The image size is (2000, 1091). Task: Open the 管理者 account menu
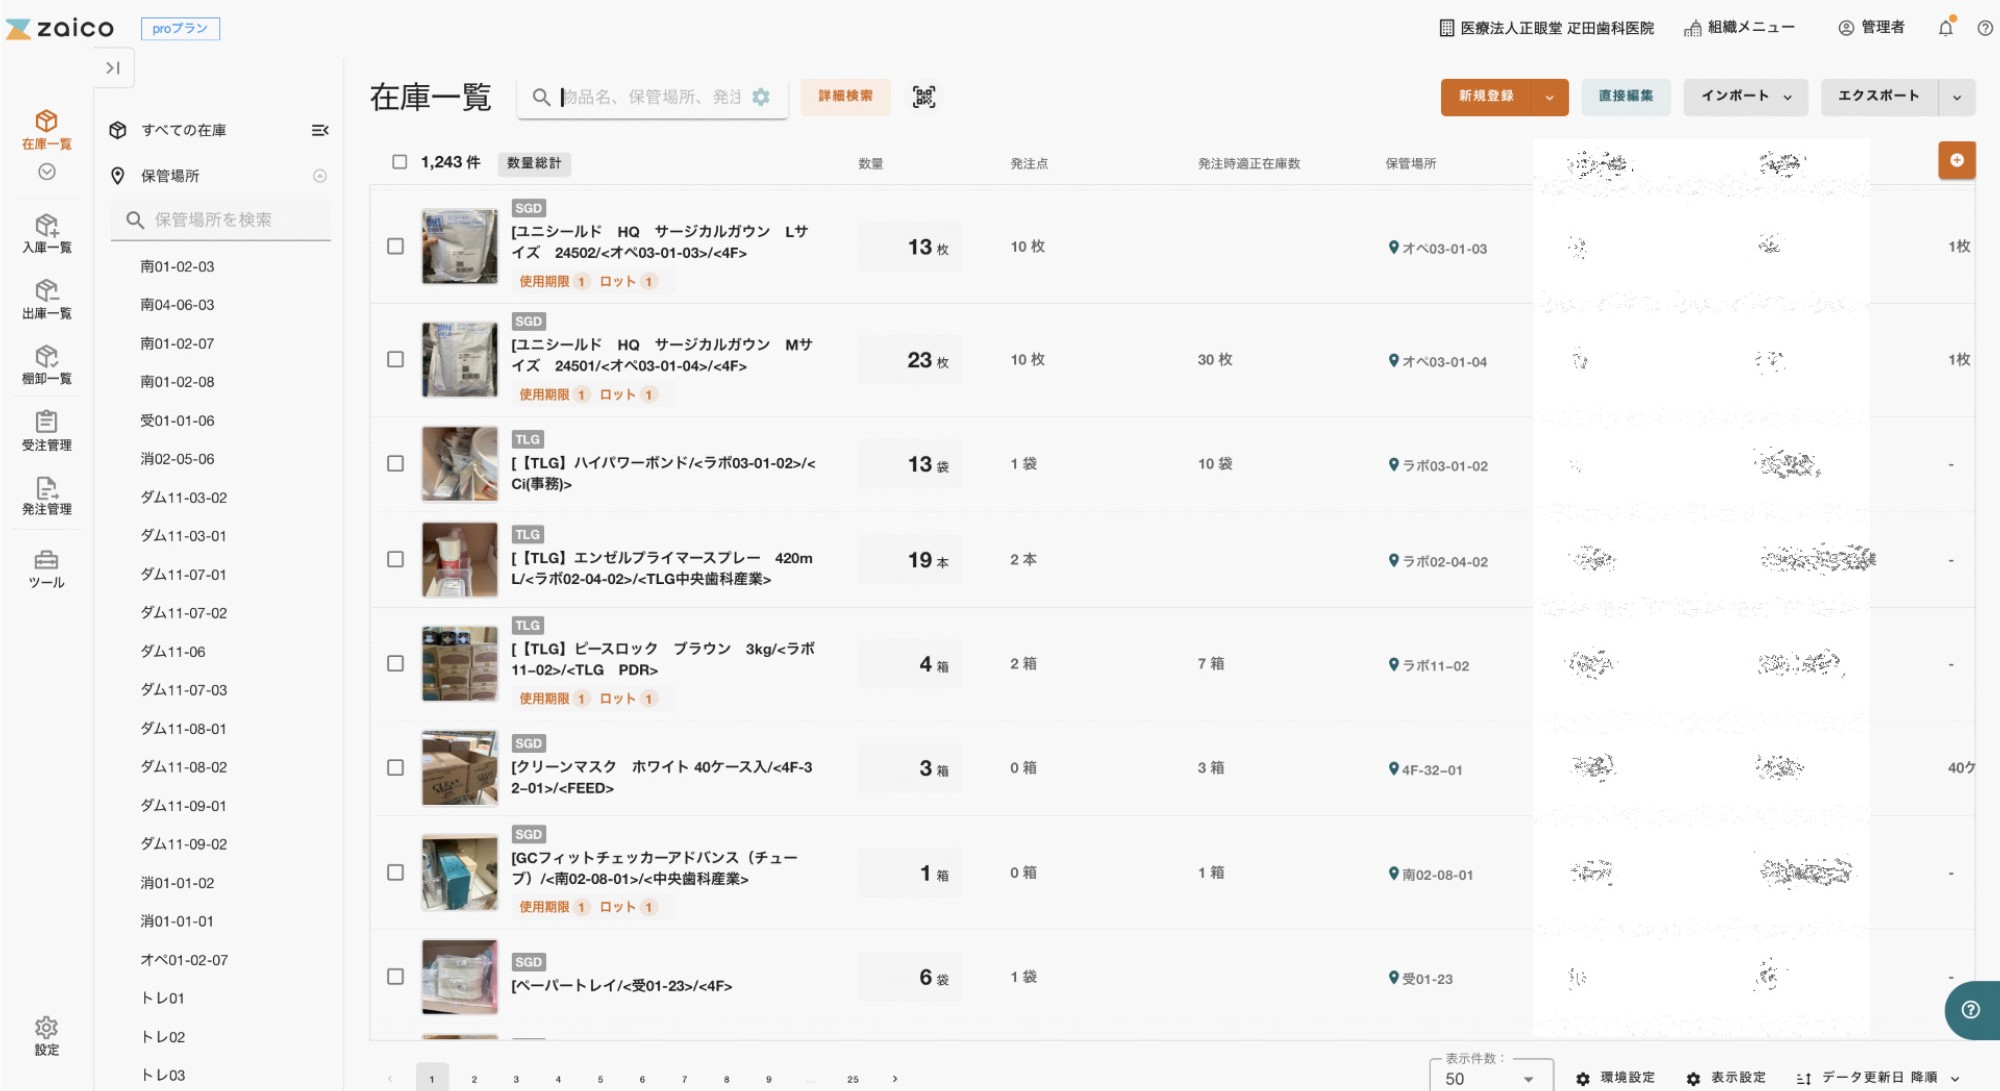click(1871, 27)
